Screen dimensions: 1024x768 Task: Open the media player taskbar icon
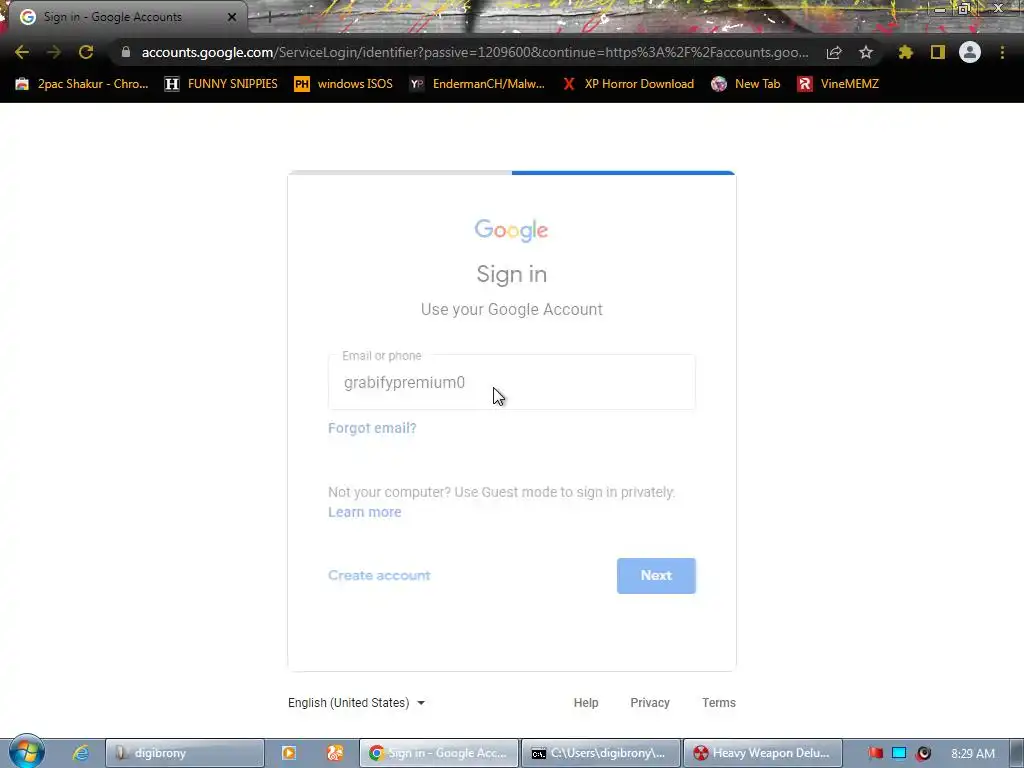[289, 753]
